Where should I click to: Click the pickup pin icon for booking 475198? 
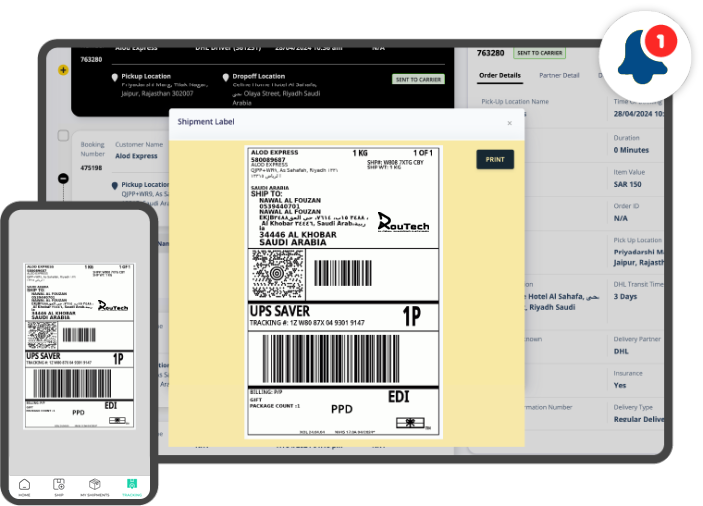(114, 185)
